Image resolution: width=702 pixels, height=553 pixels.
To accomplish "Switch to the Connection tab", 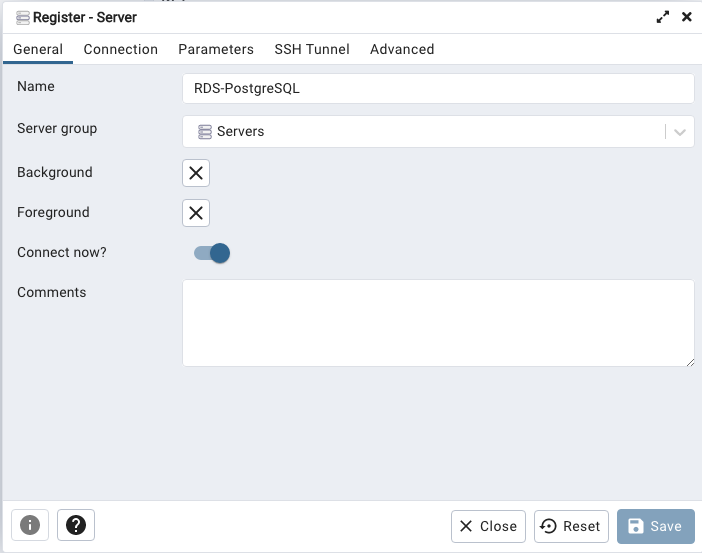I will click(121, 49).
